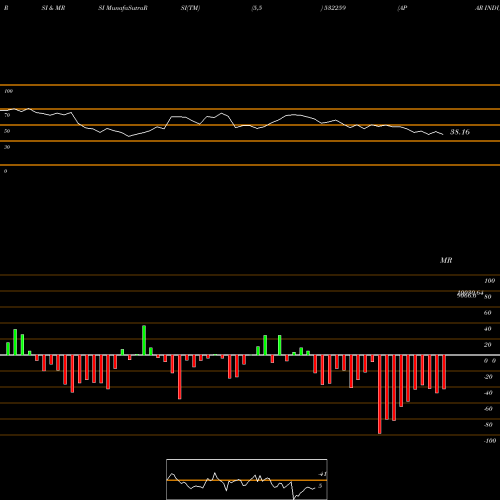Click 'SI MunafaSutraR' header text
500x500 pixels.
[x=123, y=8]
